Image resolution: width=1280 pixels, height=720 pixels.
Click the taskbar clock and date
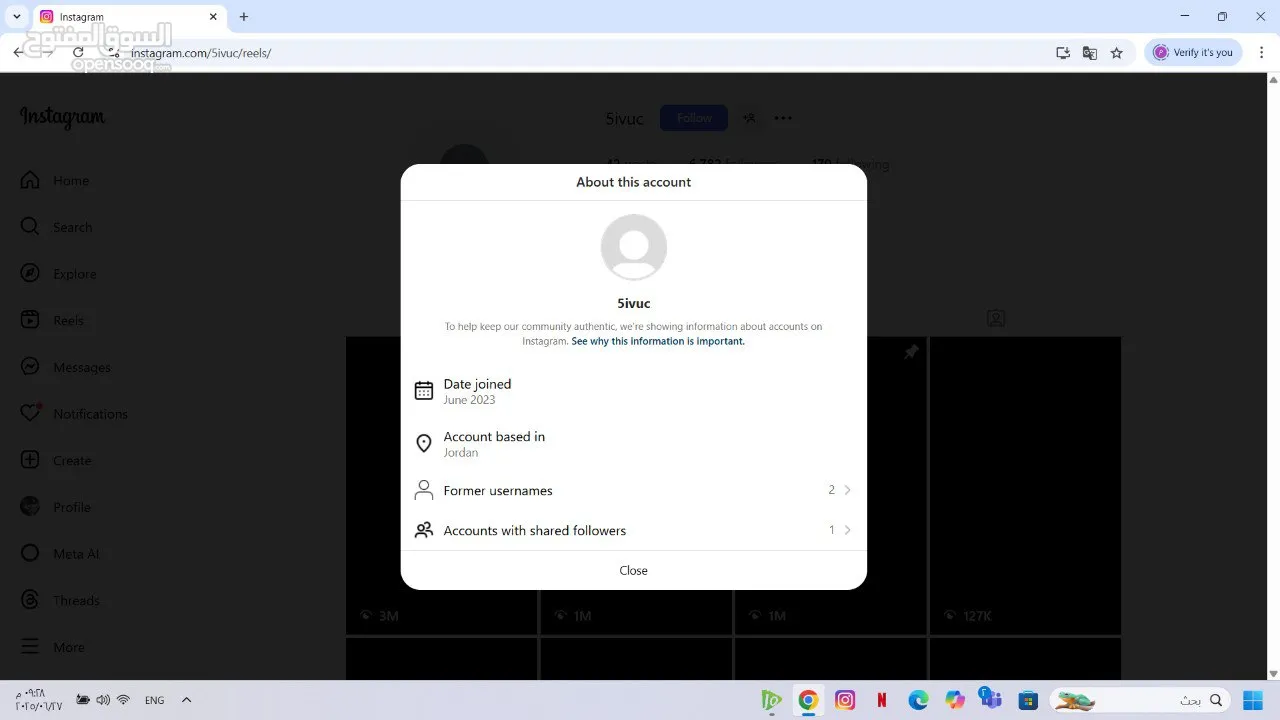[38, 700]
